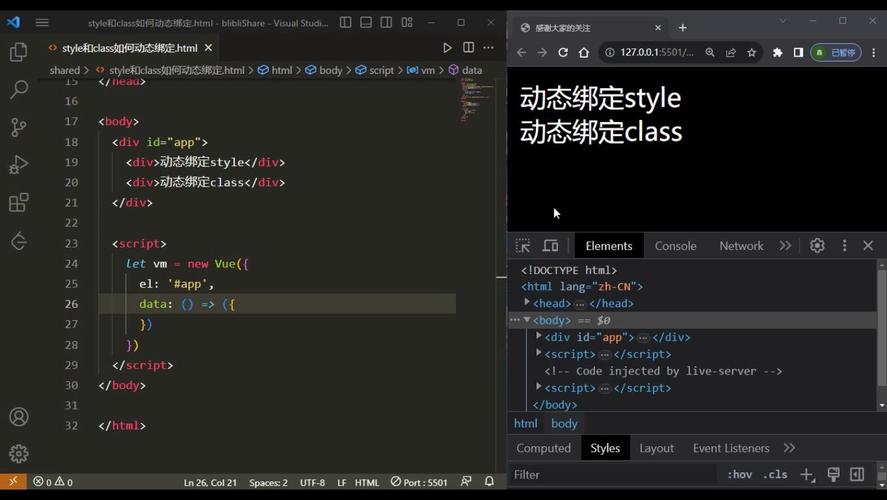Image resolution: width=887 pixels, height=500 pixels.
Task: Toggle the primary side bar layout
Action: [346, 23]
